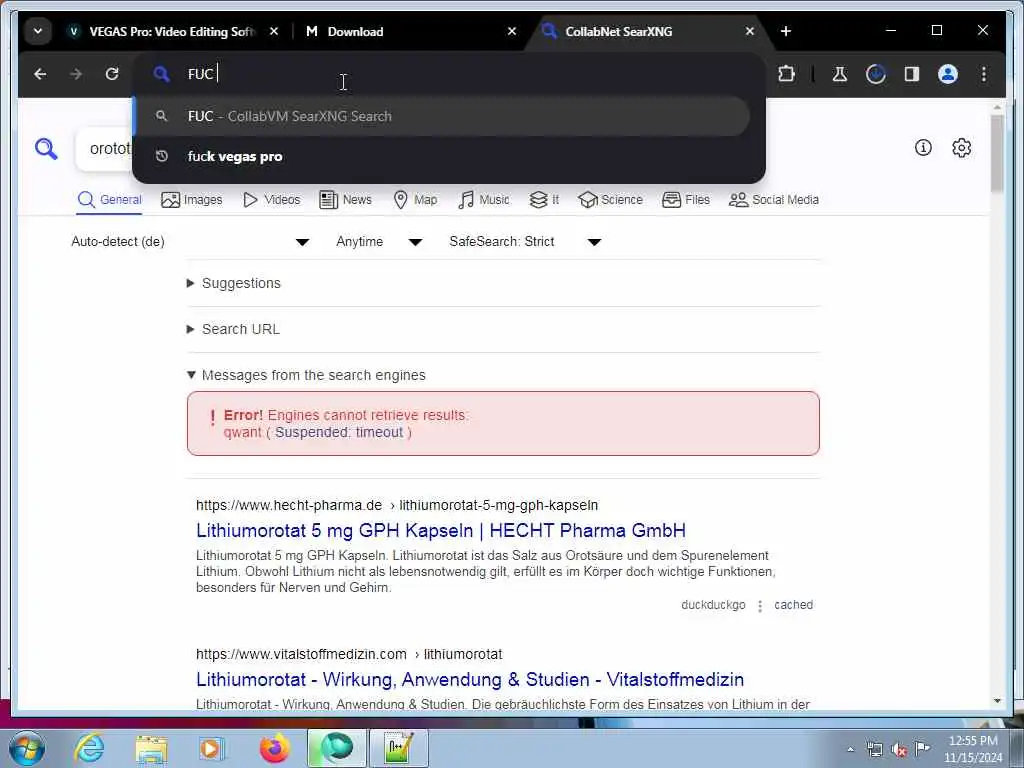Click the forward navigation arrow
This screenshot has height=768, width=1024.
point(76,74)
